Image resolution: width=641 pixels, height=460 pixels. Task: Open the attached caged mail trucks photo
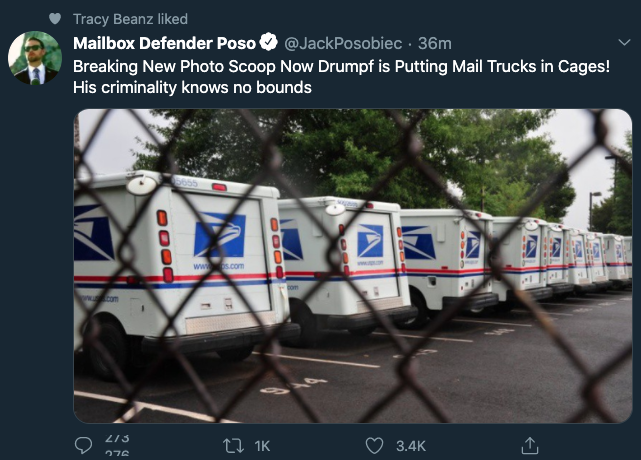[x=353, y=266]
